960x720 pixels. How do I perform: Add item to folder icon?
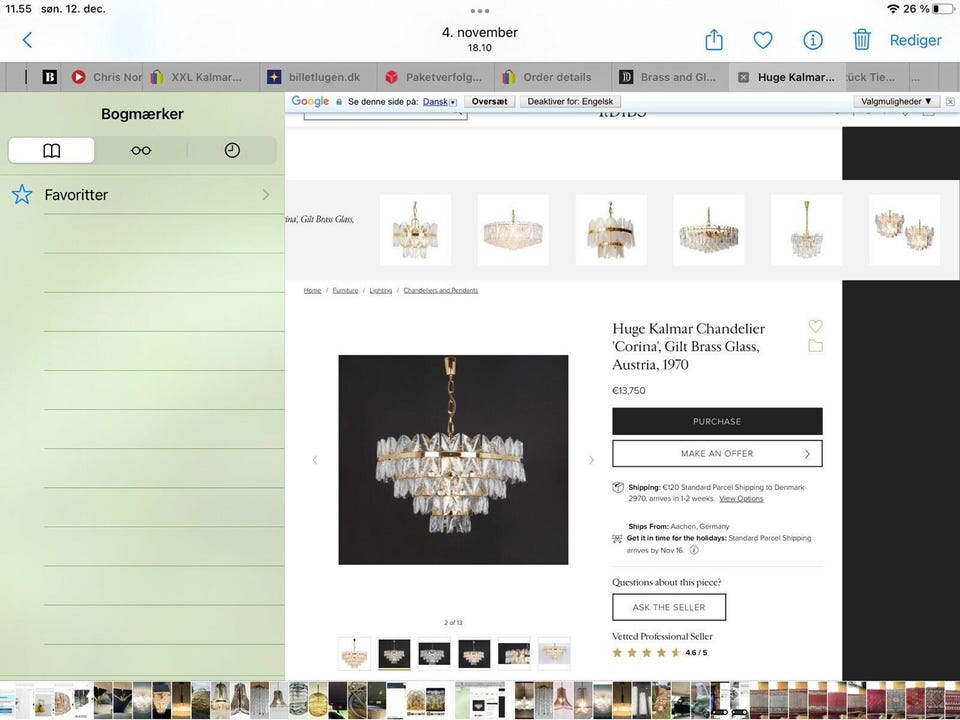point(816,346)
